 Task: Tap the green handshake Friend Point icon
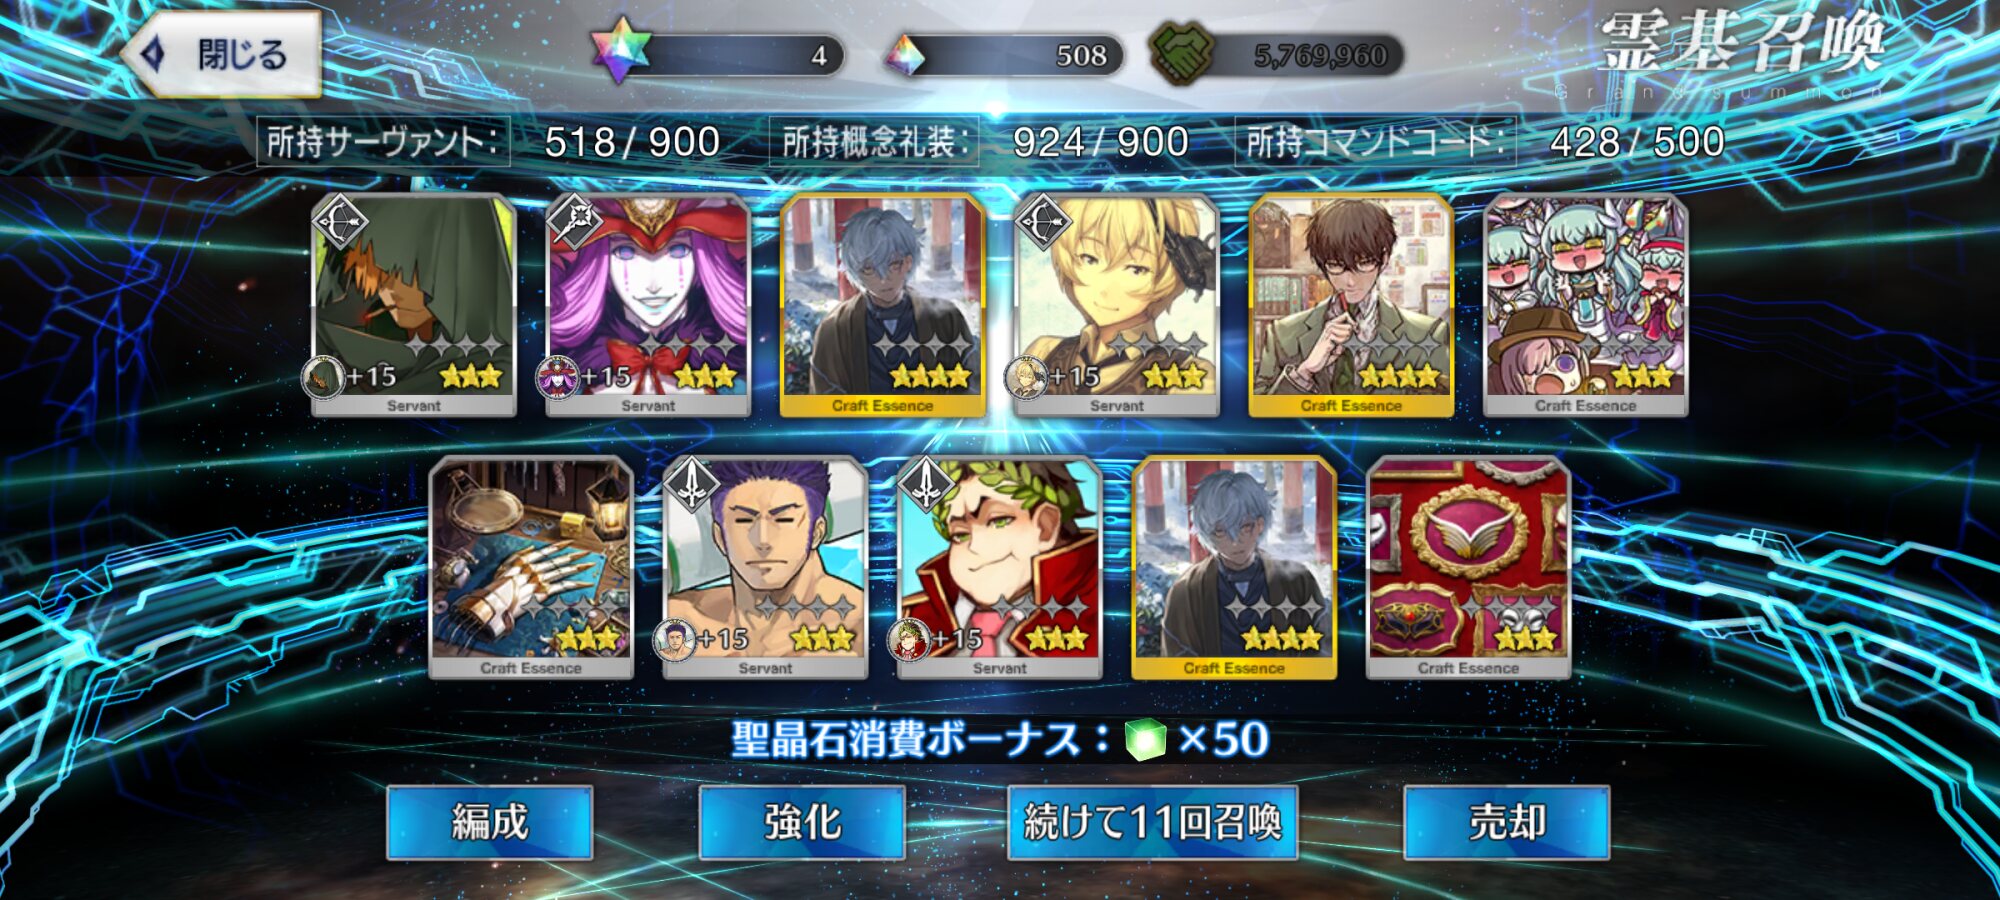(1182, 52)
